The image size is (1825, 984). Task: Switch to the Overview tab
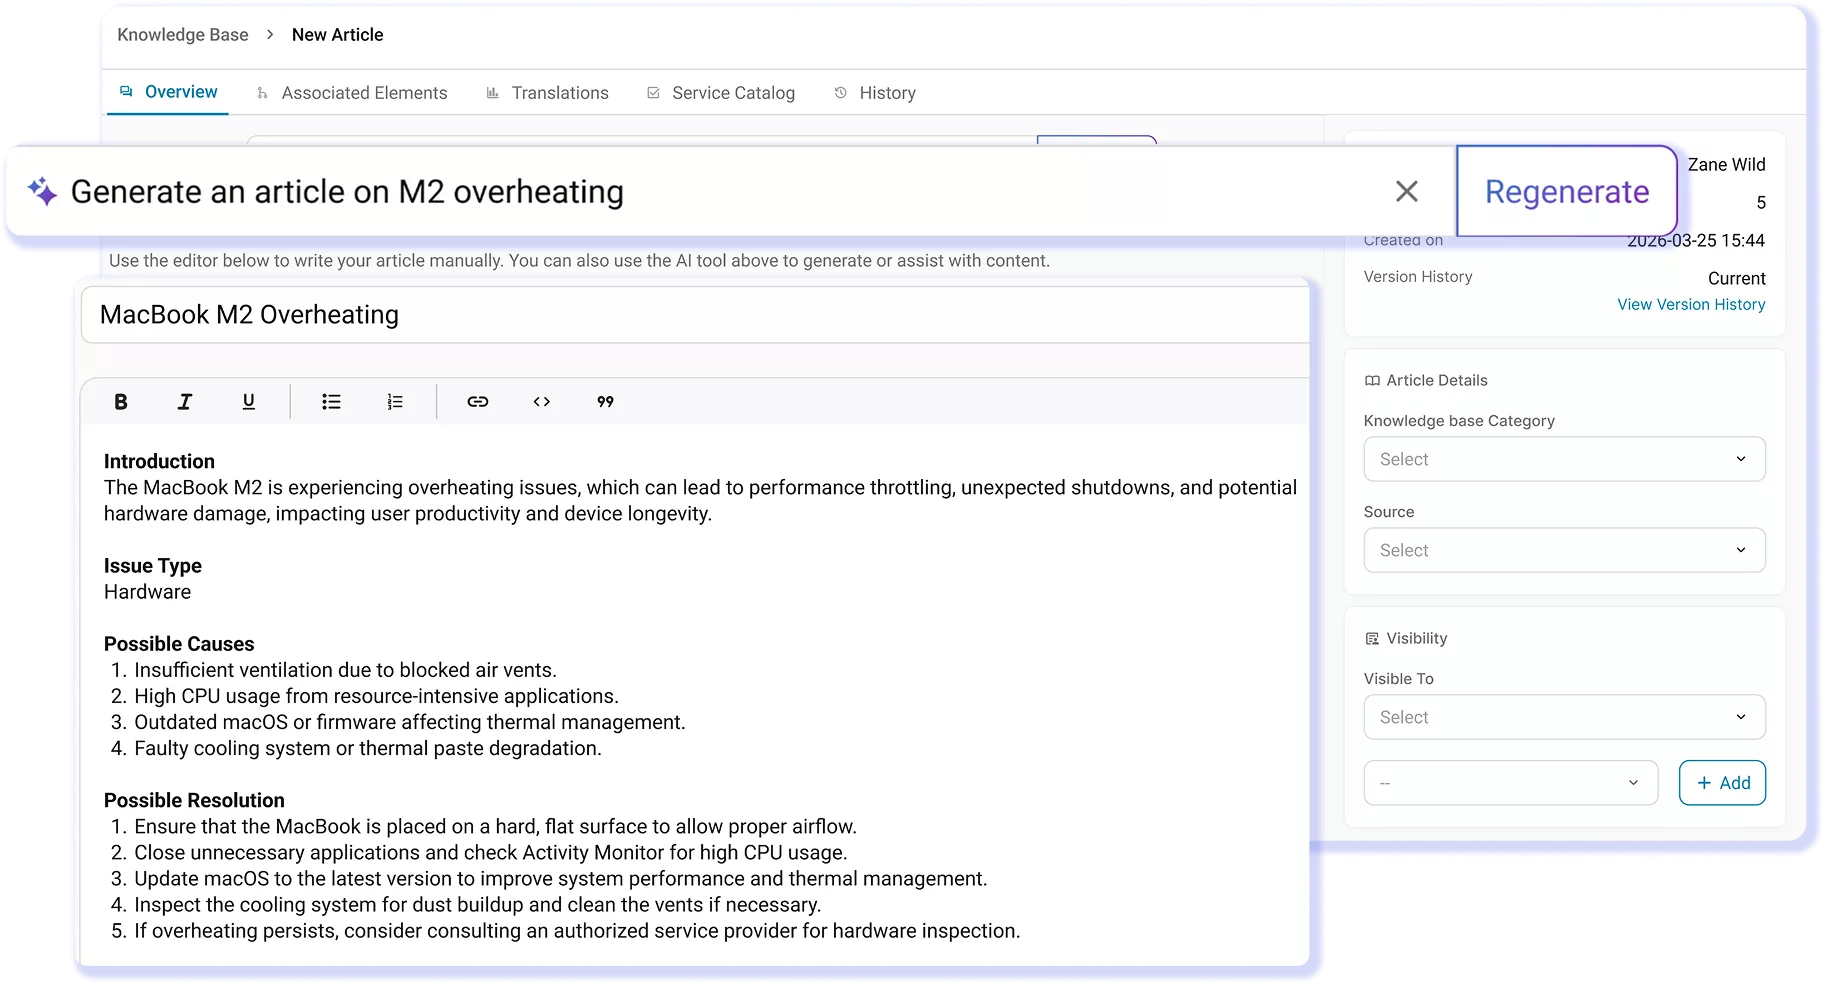(x=168, y=92)
